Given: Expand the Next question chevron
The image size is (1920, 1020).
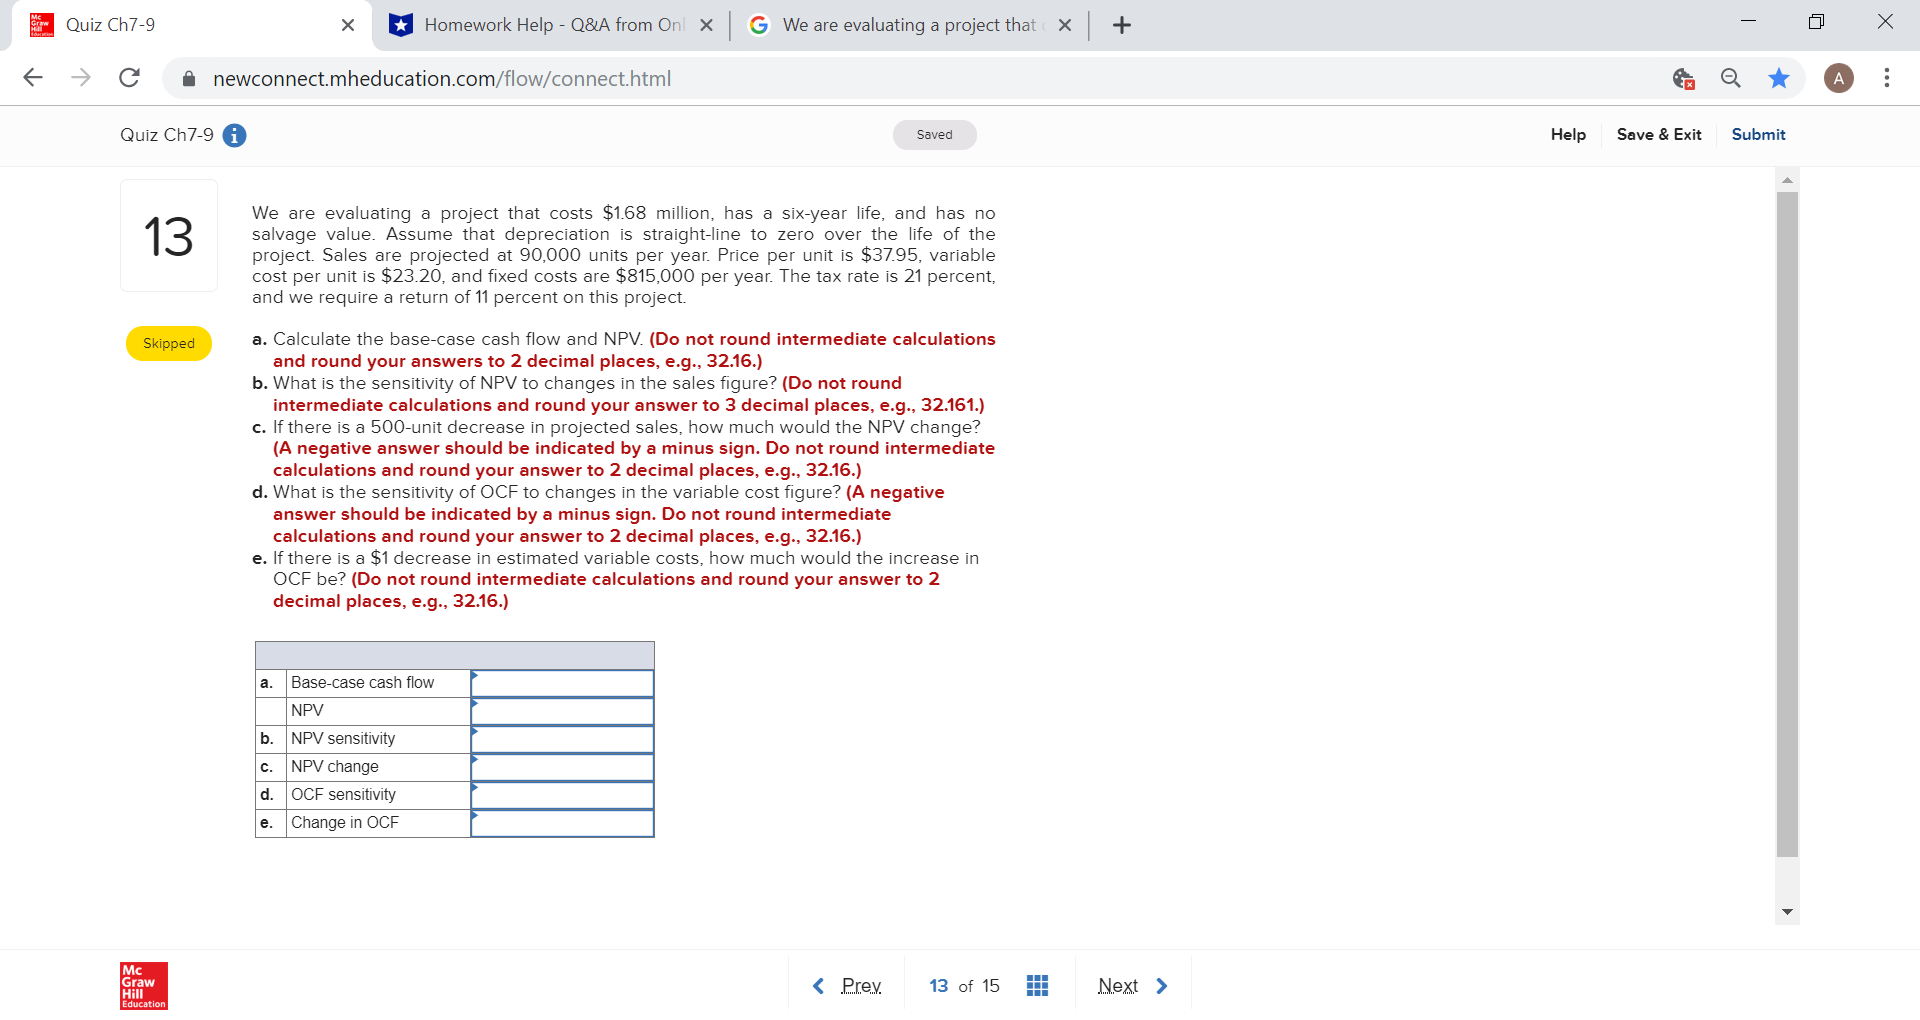Looking at the screenshot, I should 1162,986.
